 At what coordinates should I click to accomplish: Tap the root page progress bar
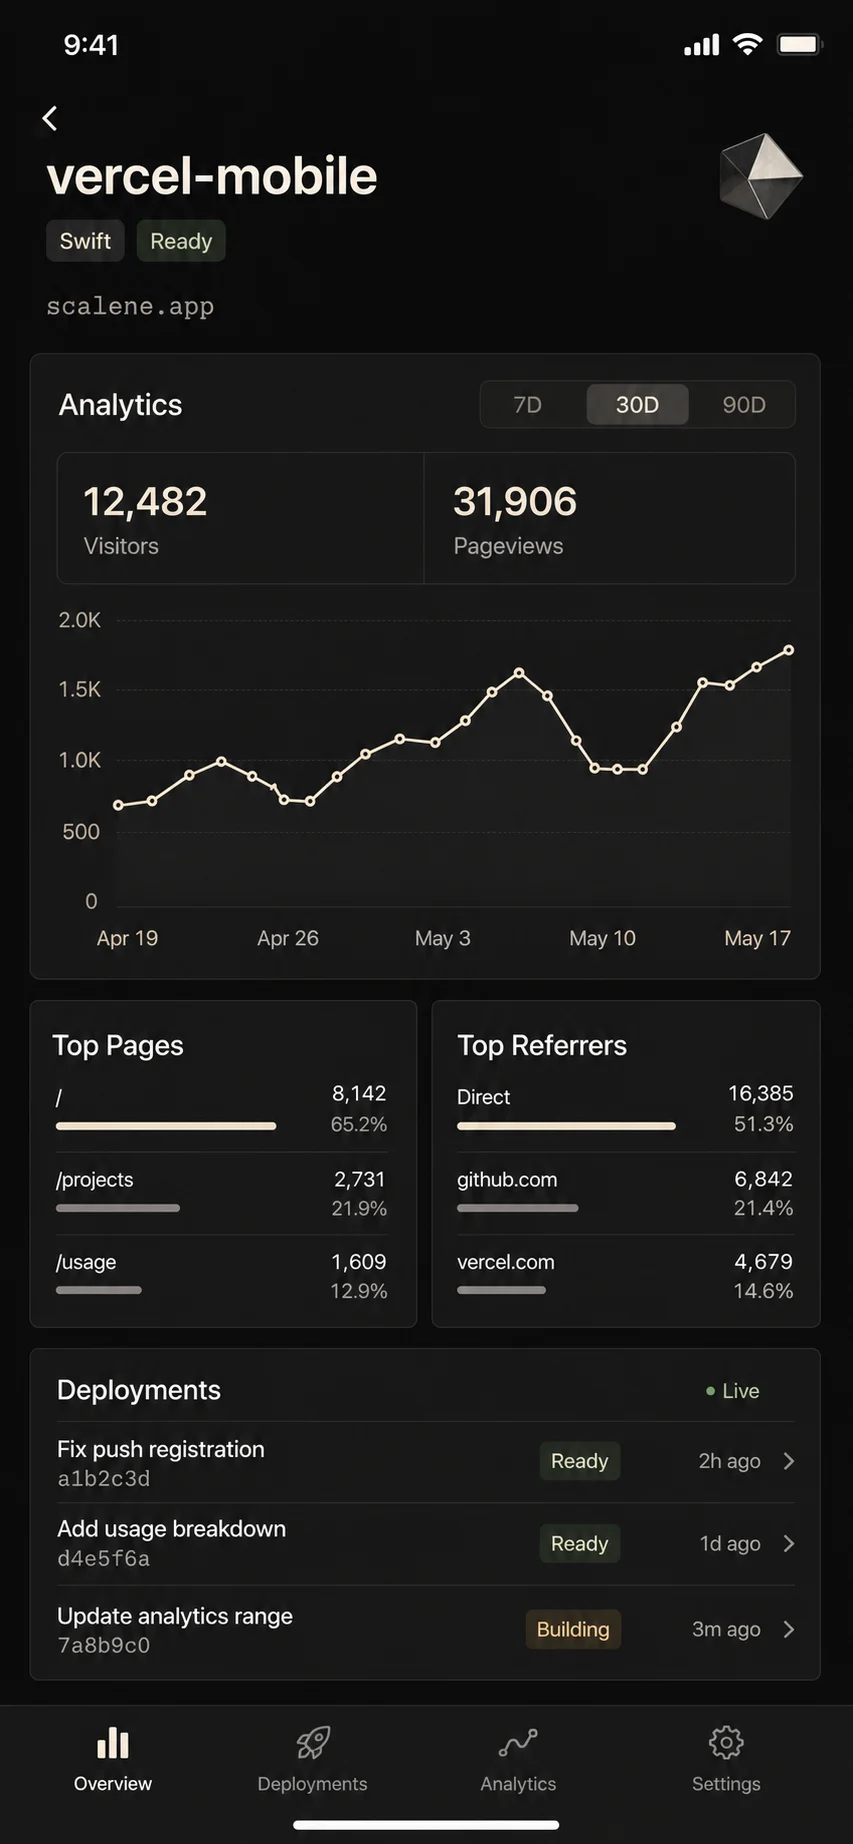point(166,1126)
